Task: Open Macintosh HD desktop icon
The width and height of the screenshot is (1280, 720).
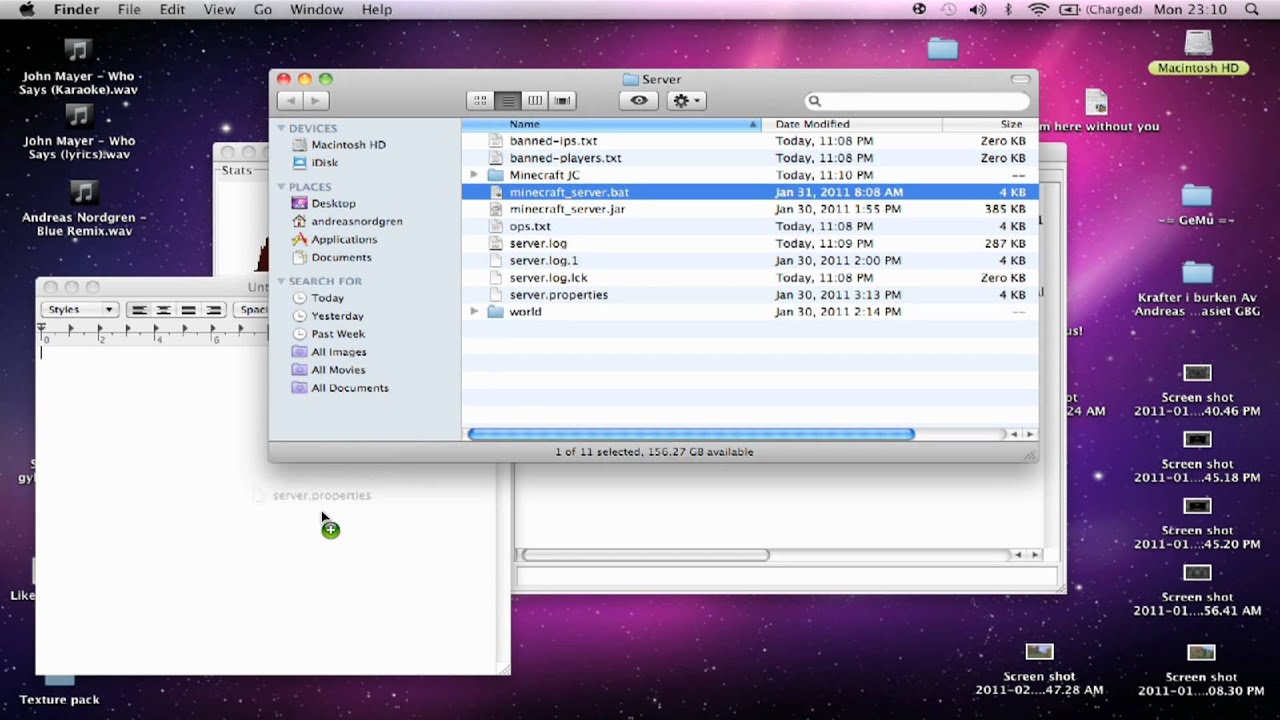Action: (1198, 44)
